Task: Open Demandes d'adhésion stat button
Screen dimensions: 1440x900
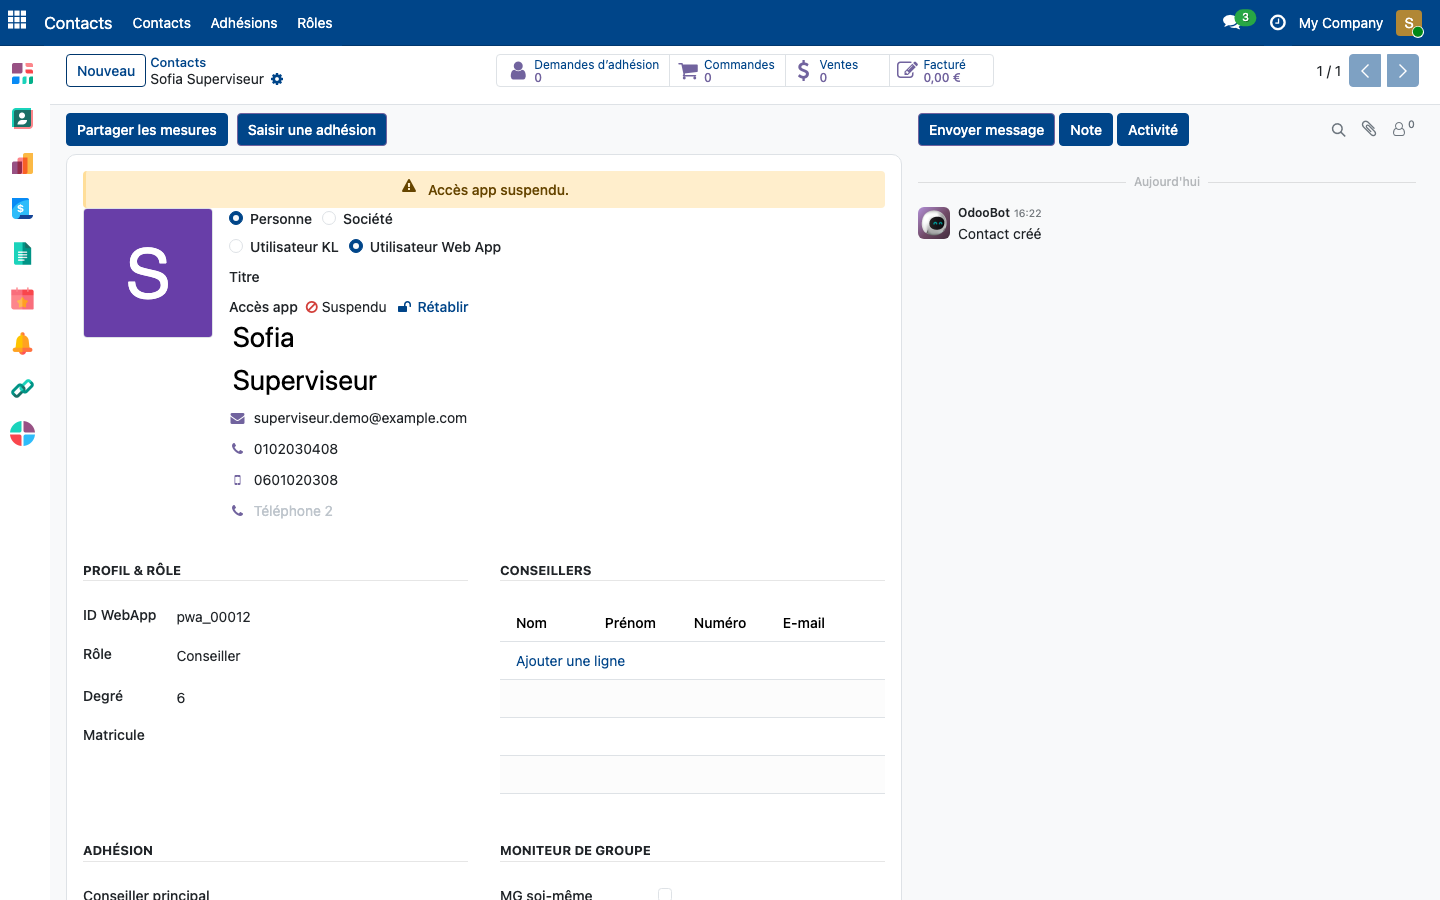Action: (583, 71)
